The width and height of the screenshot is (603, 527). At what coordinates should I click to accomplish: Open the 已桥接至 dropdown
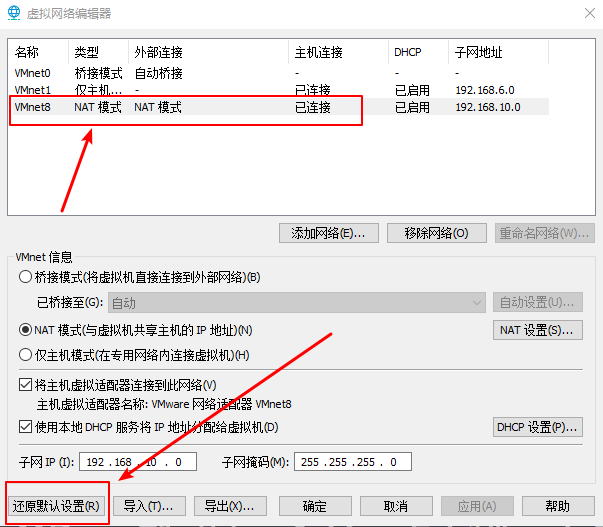pos(297,303)
